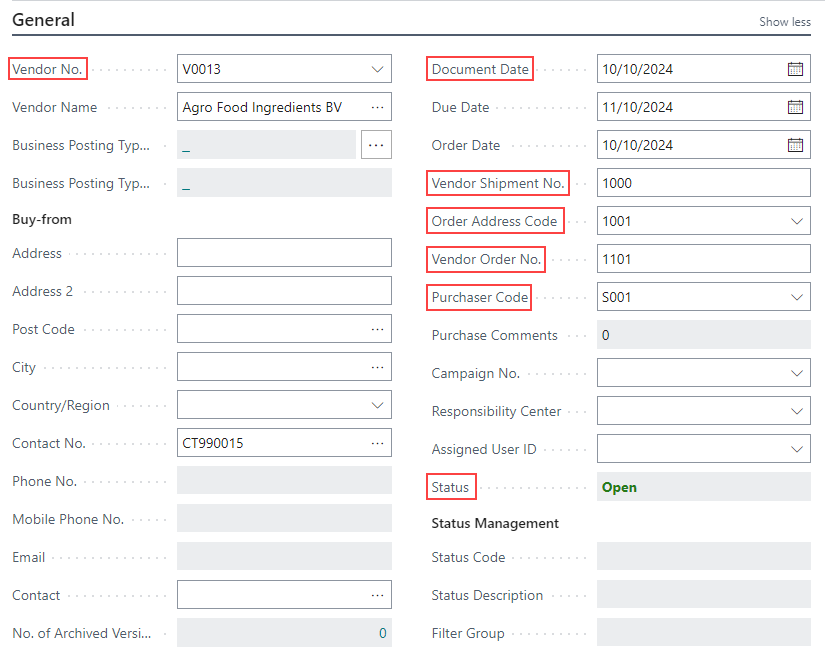Open the Order Date calendar picker
825x656 pixels.
(x=795, y=145)
